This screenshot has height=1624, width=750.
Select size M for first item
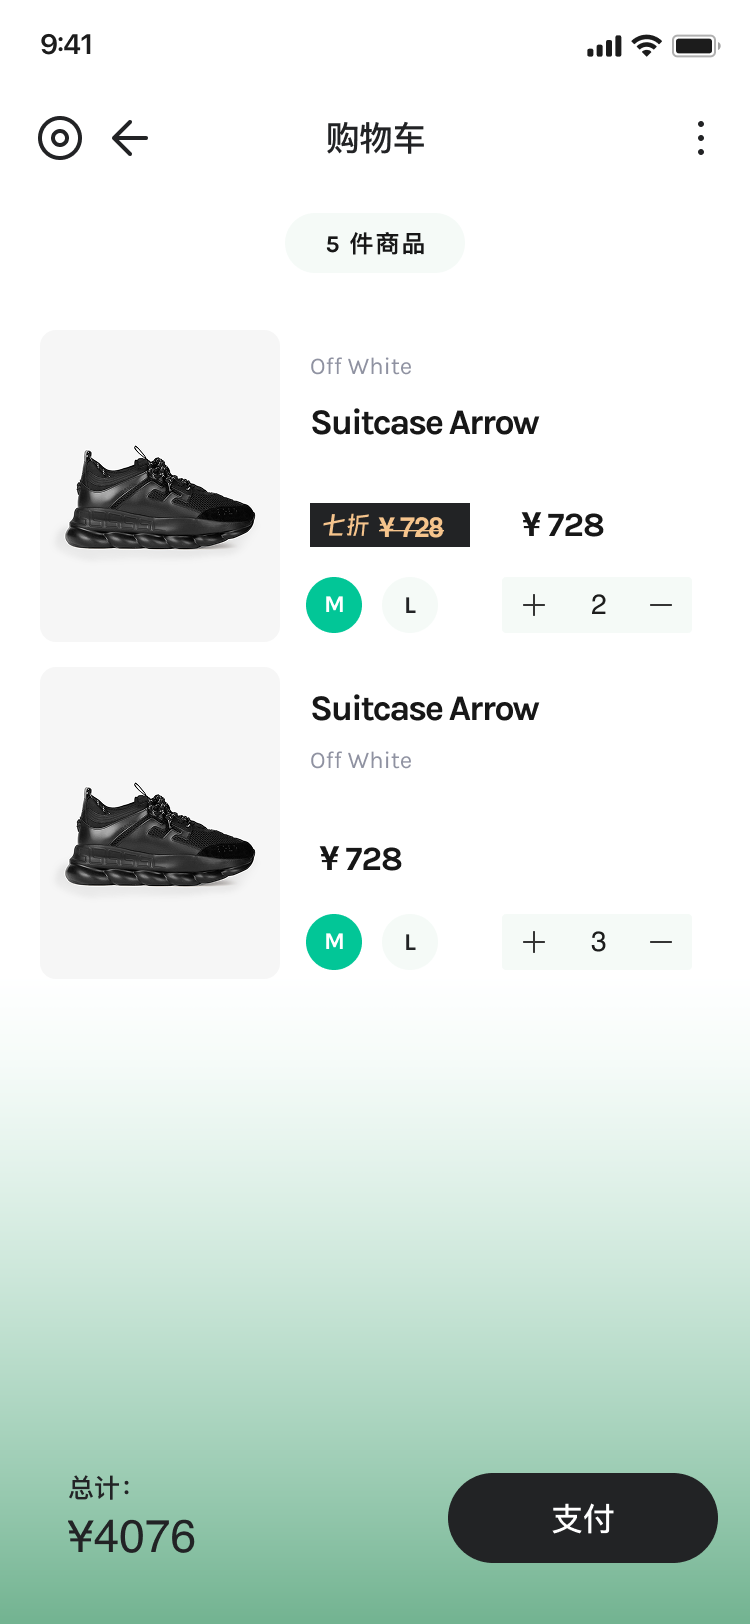point(334,605)
